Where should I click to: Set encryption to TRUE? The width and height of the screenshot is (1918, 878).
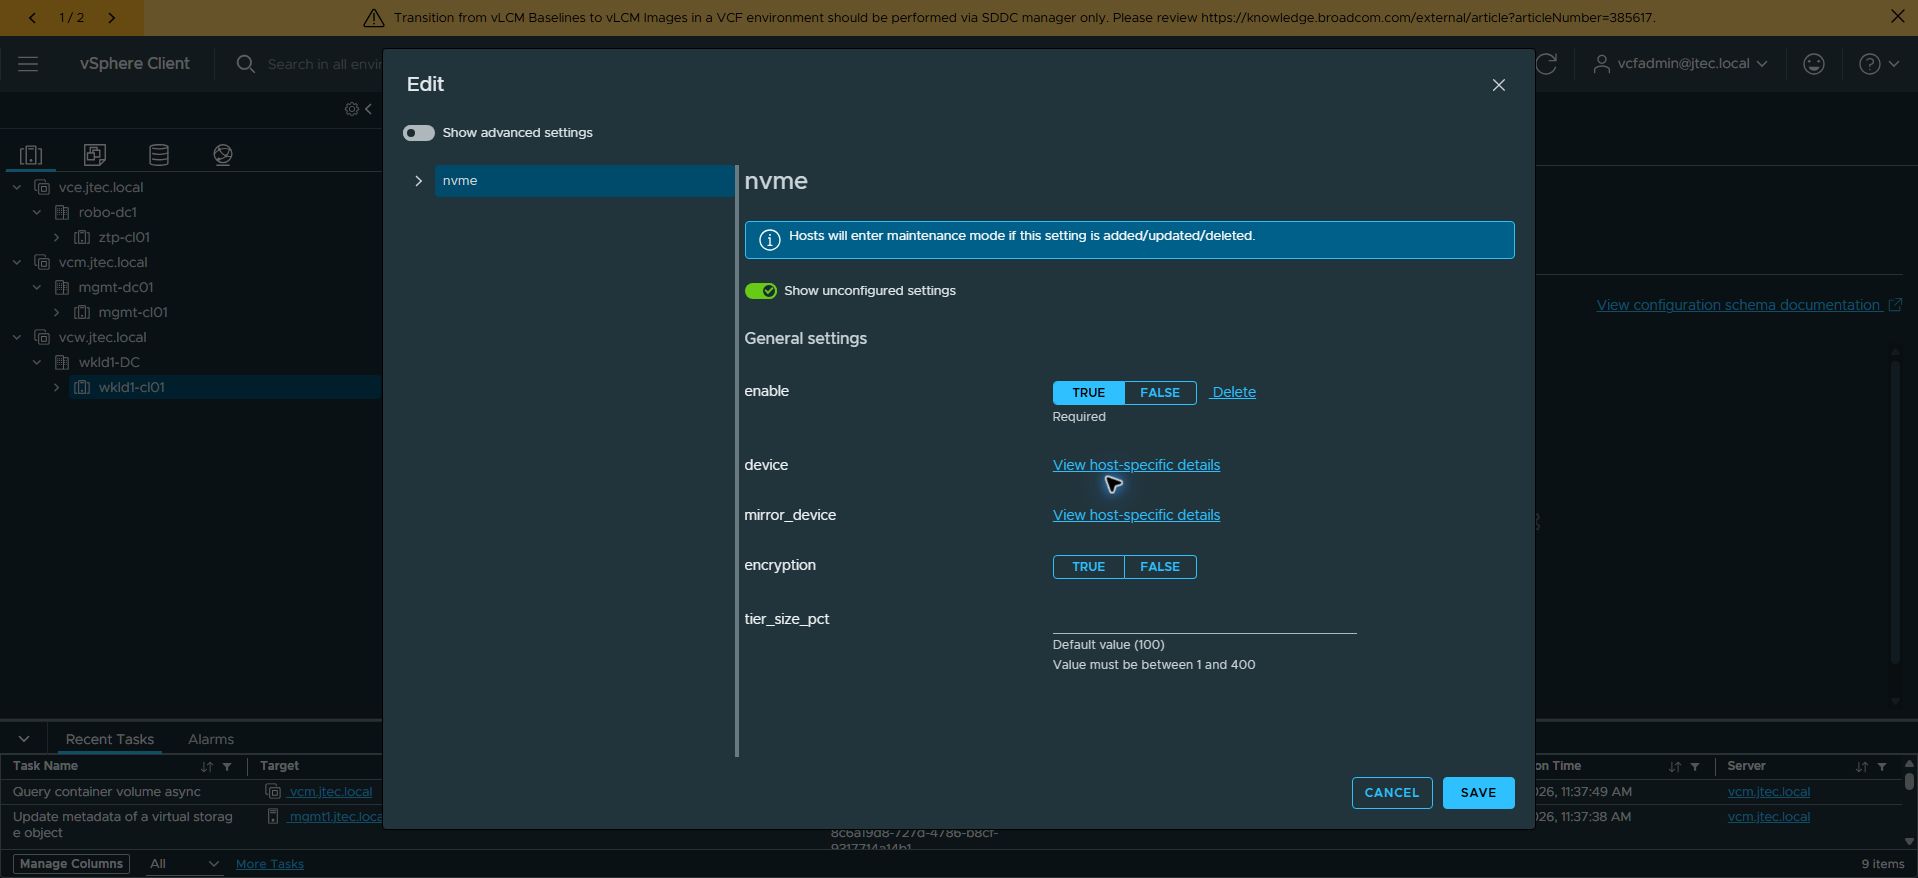(x=1088, y=567)
